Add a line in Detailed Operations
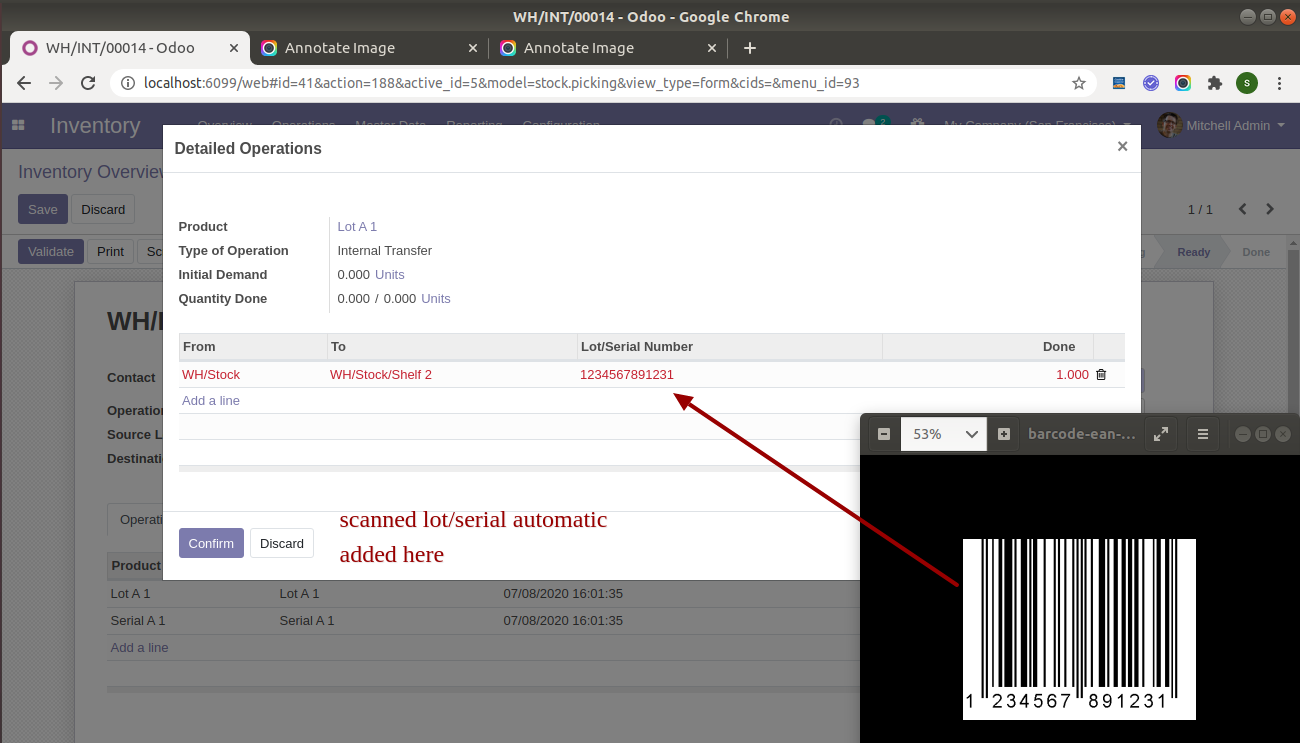Viewport: 1300px width, 743px height. point(211,400)
